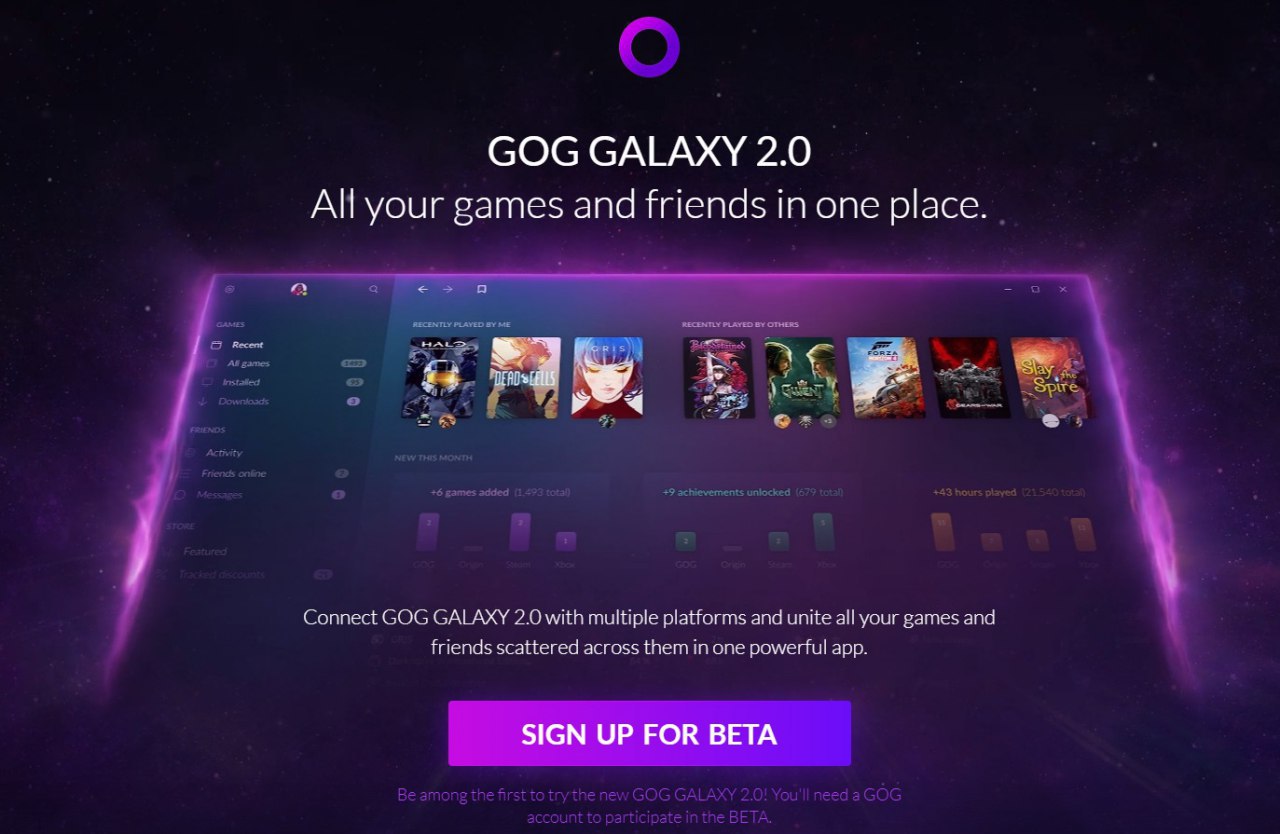Open Messages in the sidebar
This screenshot has width=1280, height=834.
pyautogui.click(x=258, y=495)
